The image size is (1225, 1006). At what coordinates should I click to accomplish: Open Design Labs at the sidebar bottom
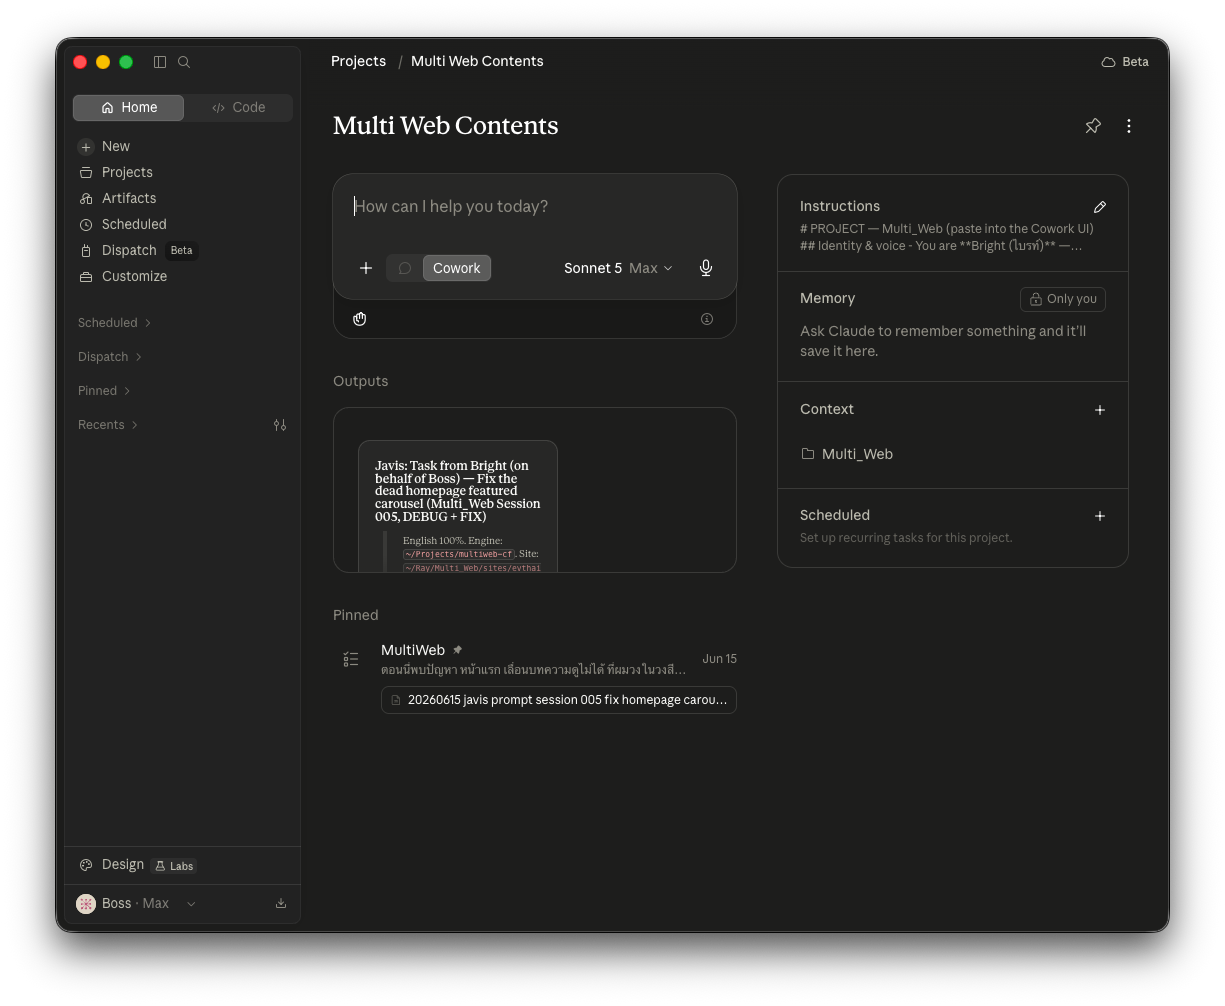pyautogui.click(x=137, y=865)
